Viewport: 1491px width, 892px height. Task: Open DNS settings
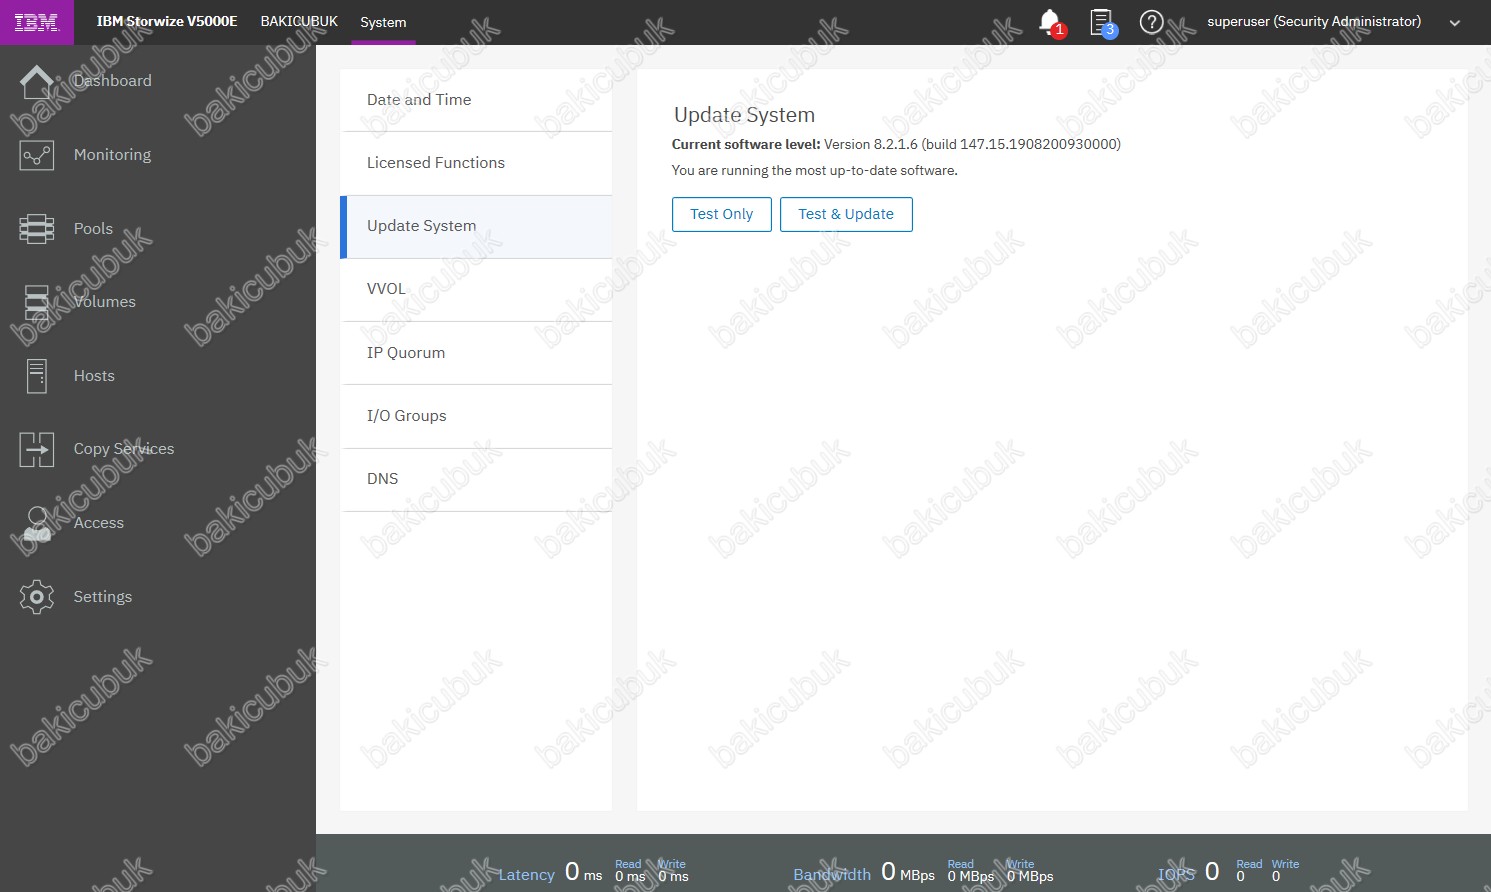tap(476, 479)
